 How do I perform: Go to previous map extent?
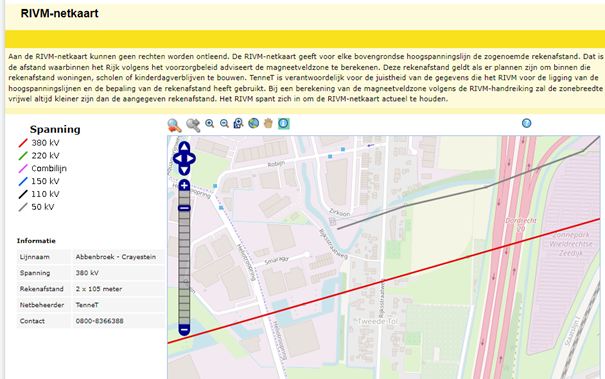[174, 125]
